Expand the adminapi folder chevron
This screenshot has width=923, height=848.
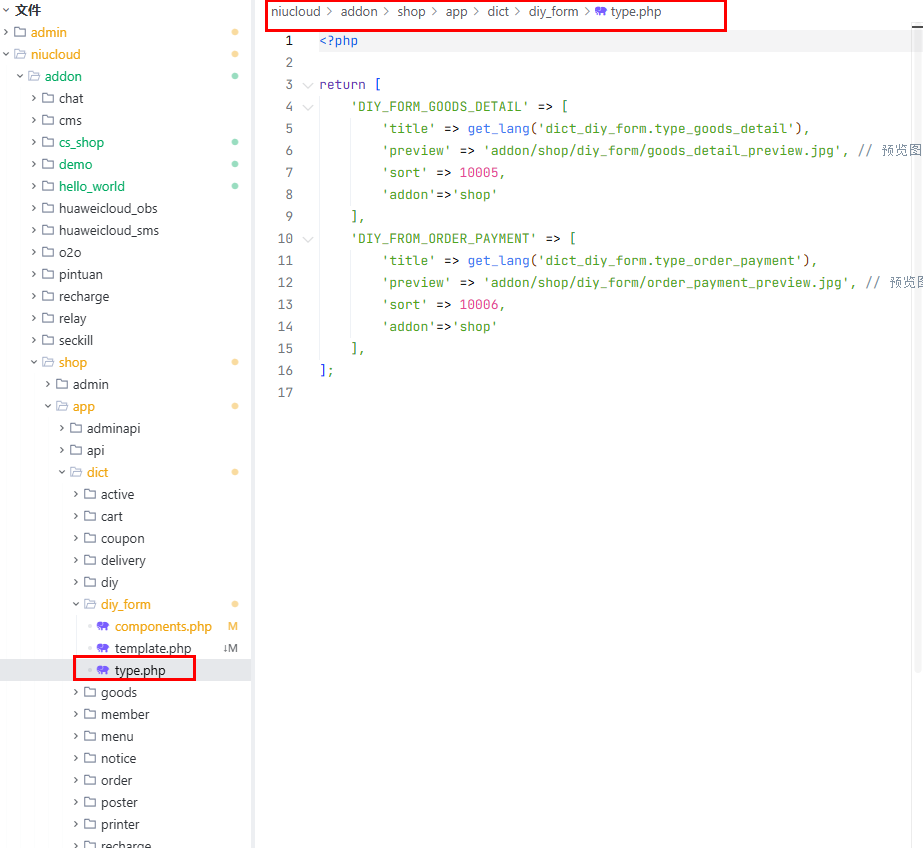coord(62,429)
